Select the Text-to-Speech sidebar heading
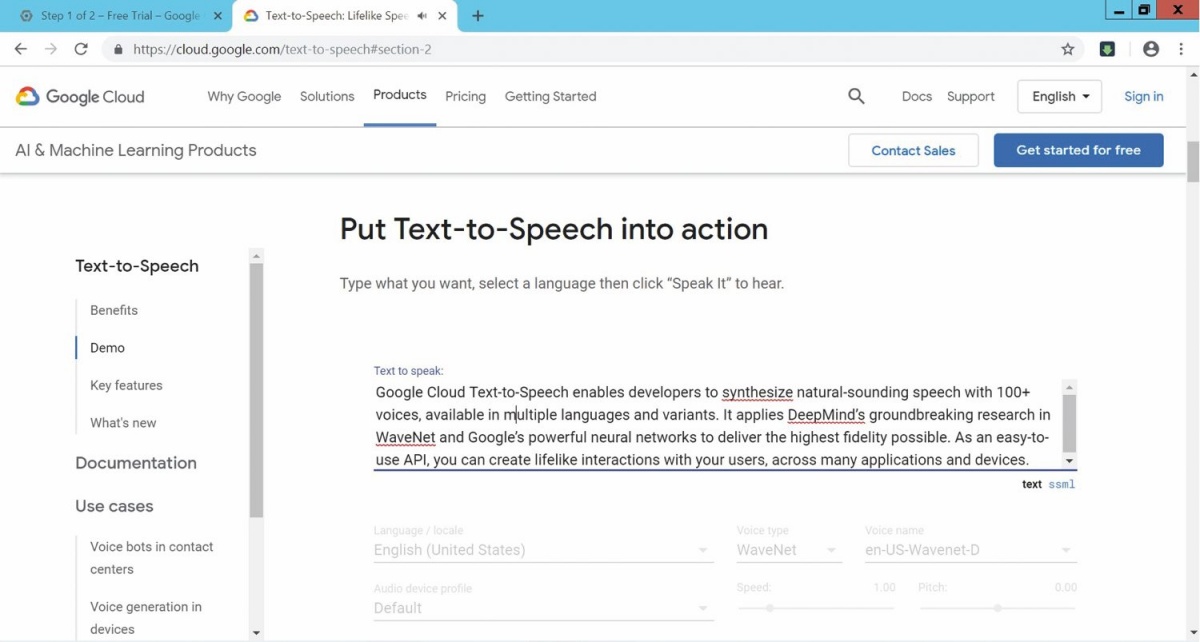This screenshot has width=1200, height=642. tap(137, 266)
